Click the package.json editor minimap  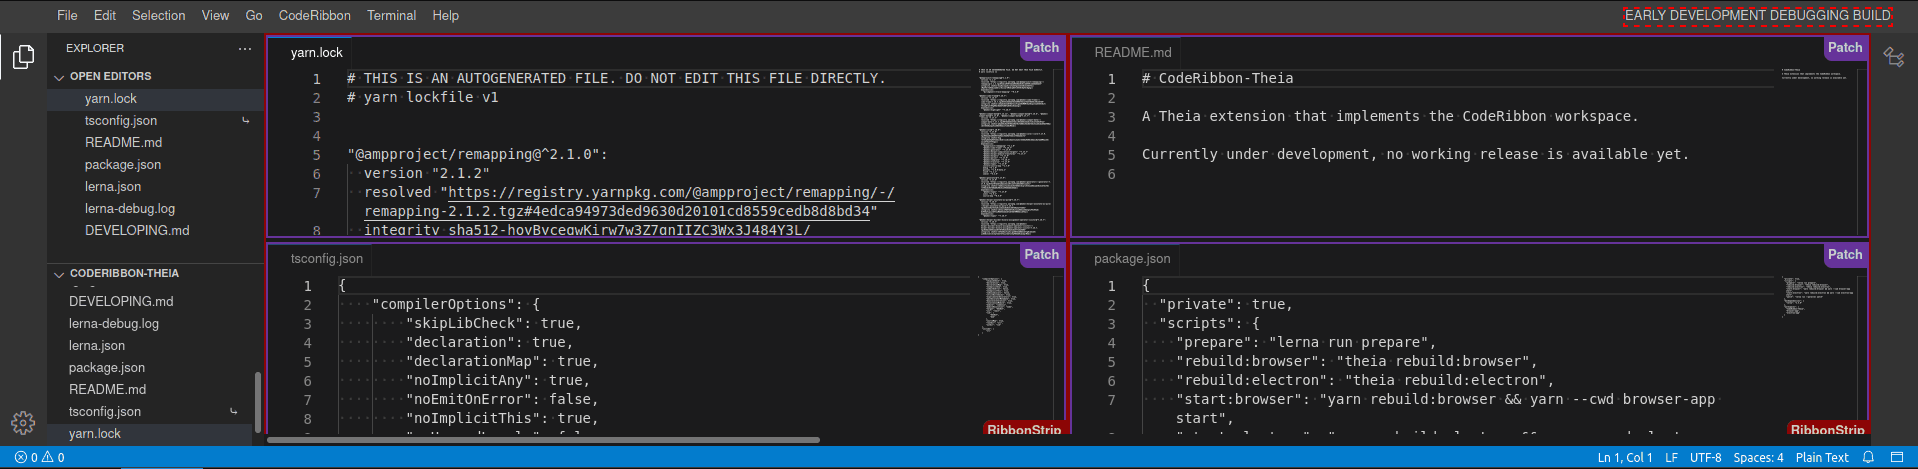point(1819,355)
